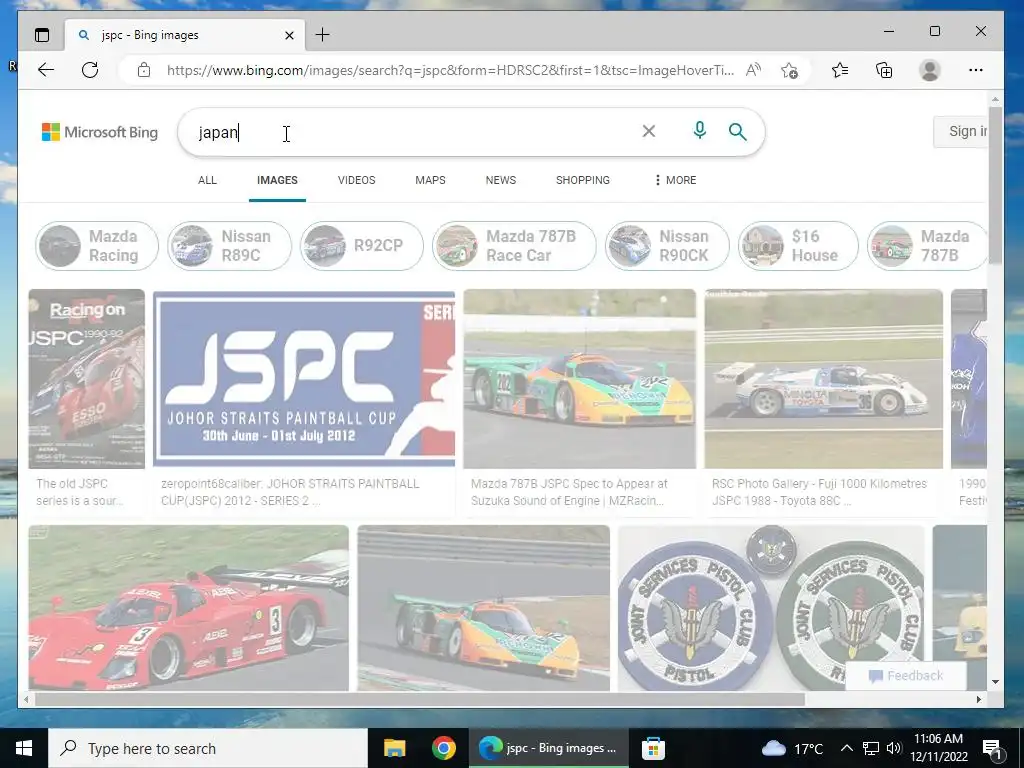
Task: Show hidden system tray icons
Action: [846, 748]
